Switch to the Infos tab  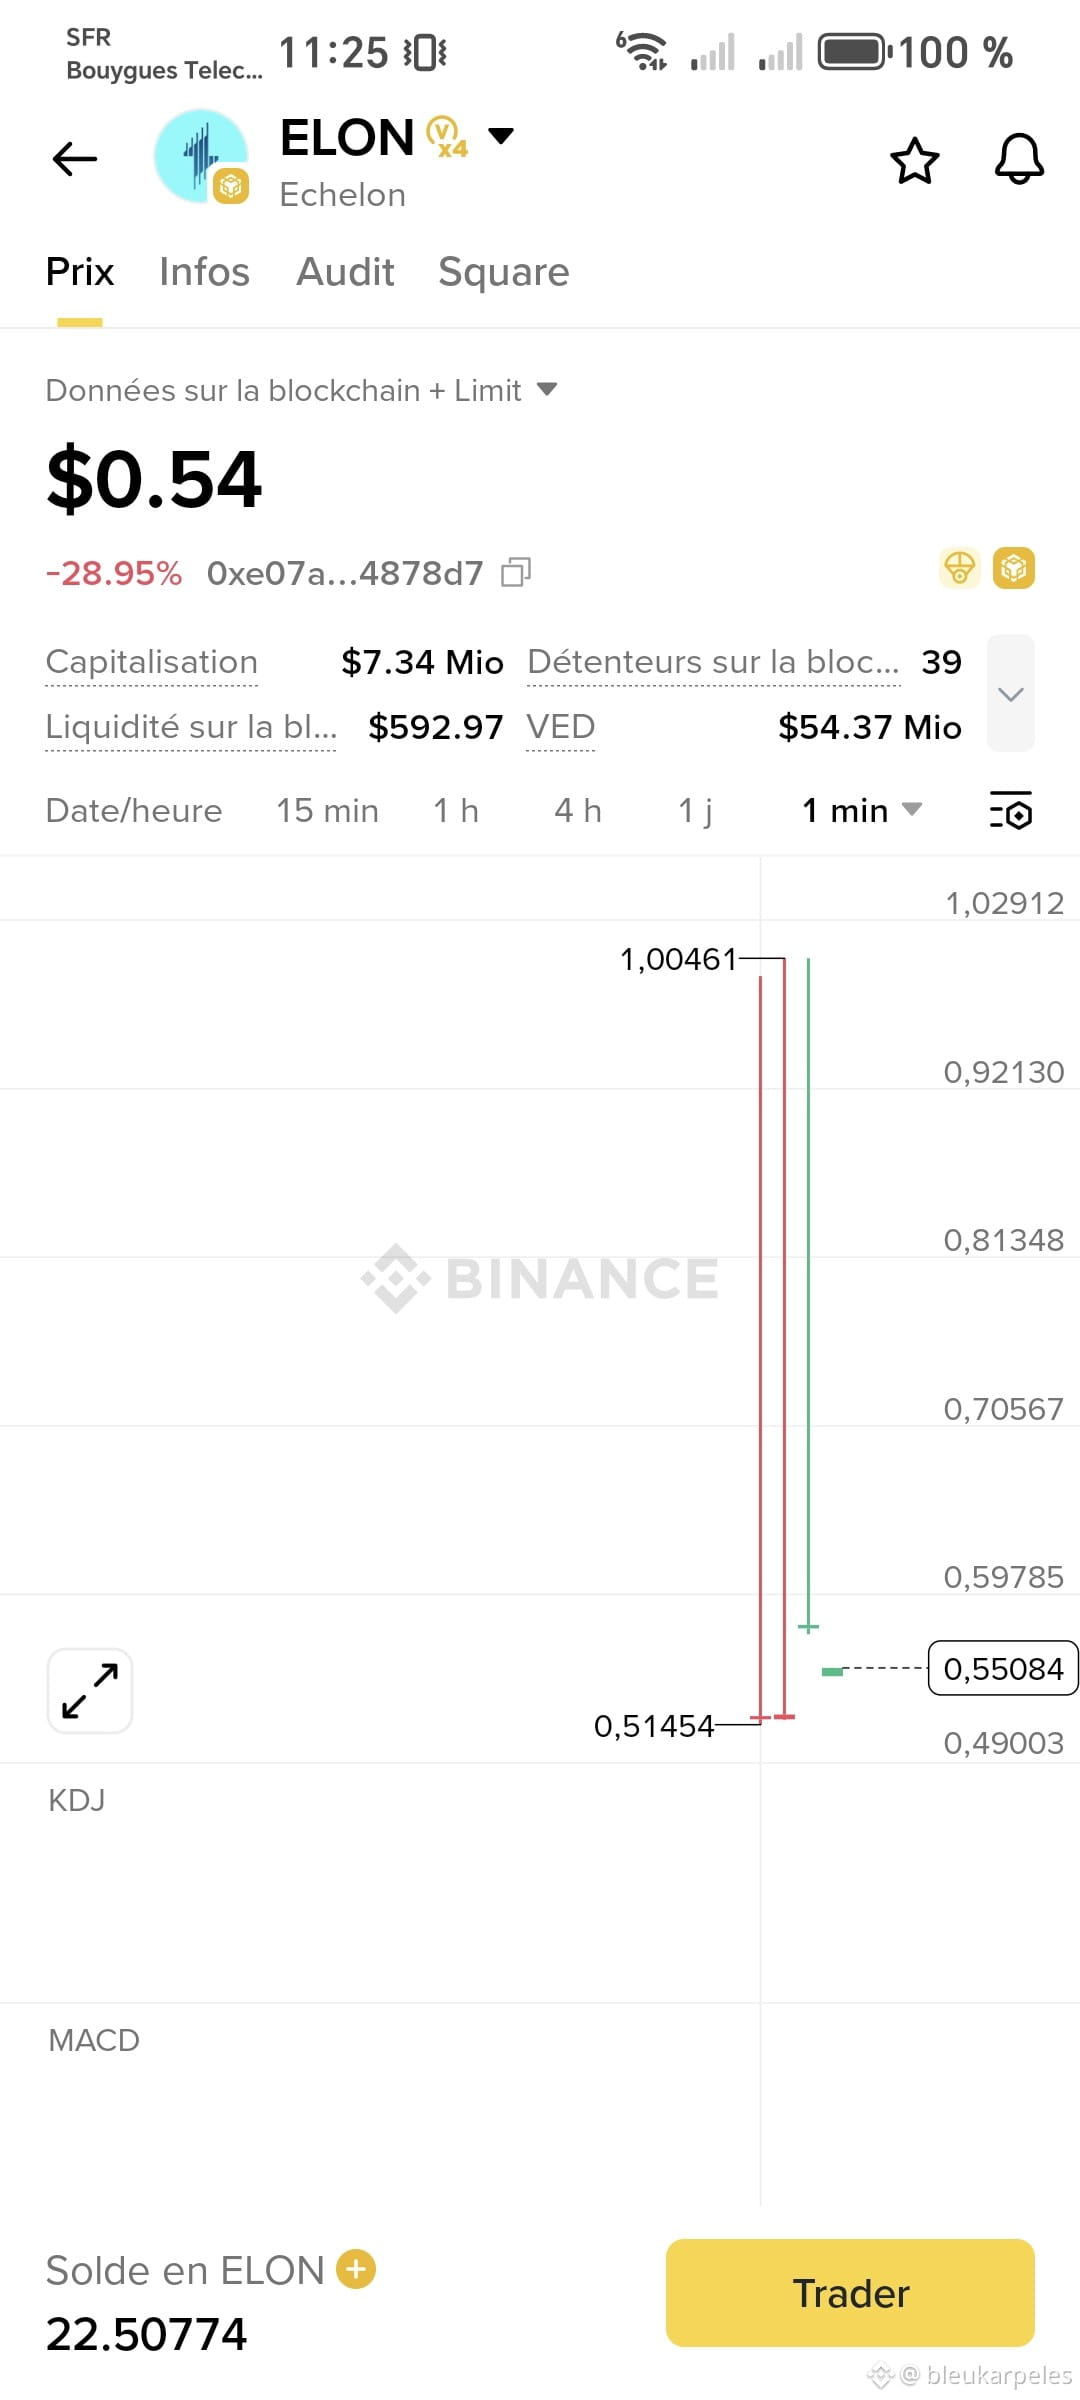204,272
